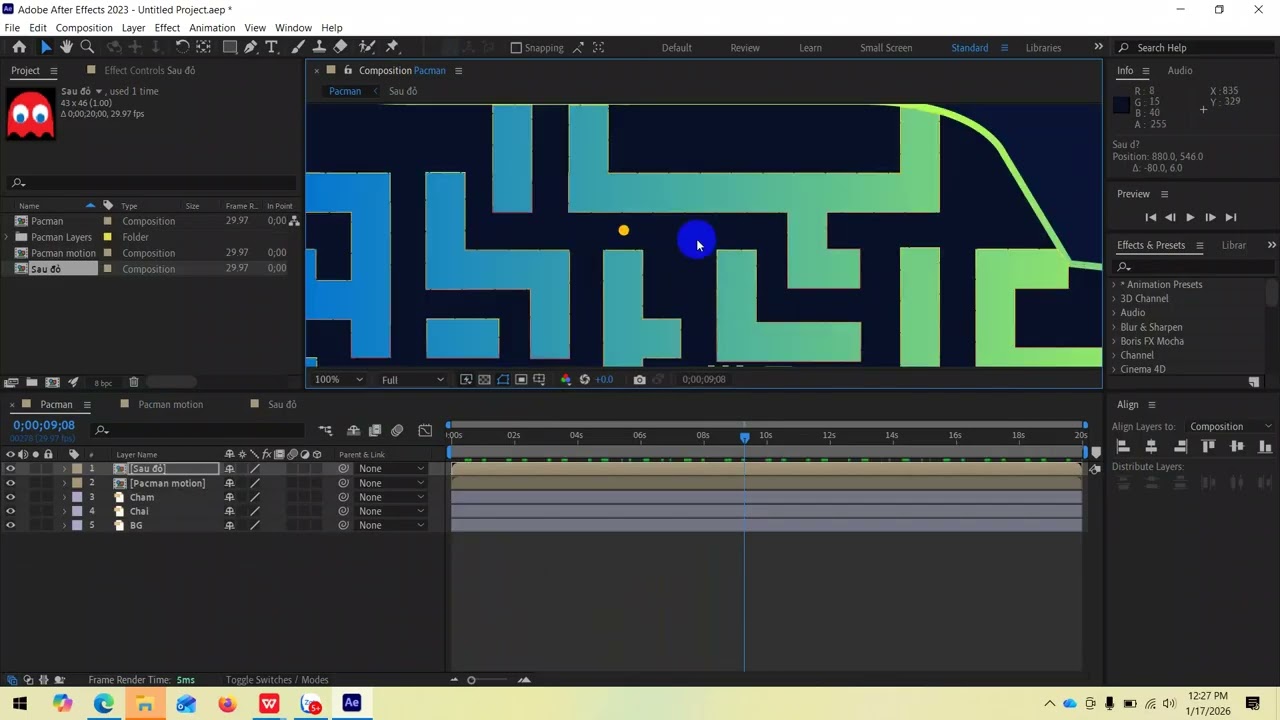Enable Frame Blending switch in timeline header
Image resolution: width=1280 pixels, height=720 pixels.
375,431
